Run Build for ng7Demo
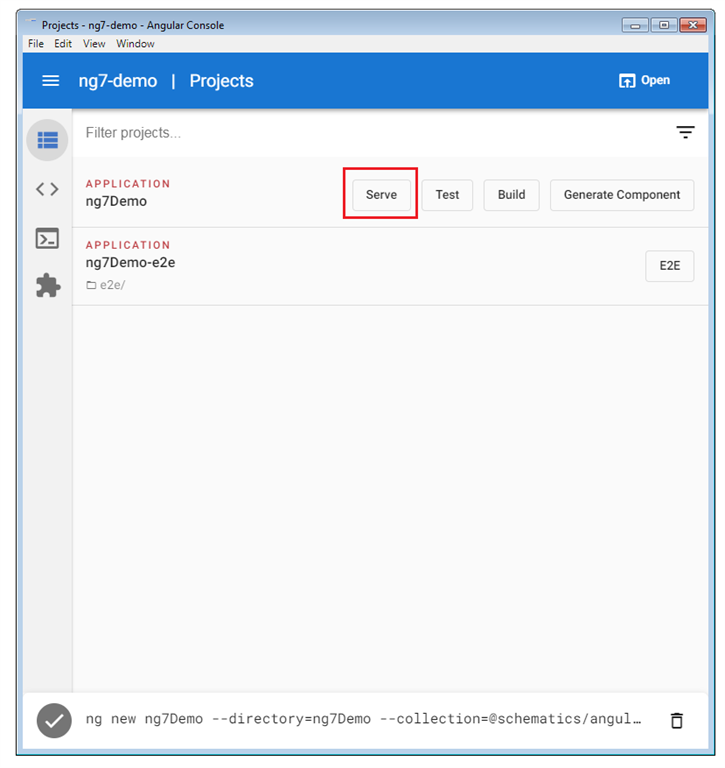Image resolution: width=725 pixels, height=768 pixels. pyautogui.click(x=511, y=195)
